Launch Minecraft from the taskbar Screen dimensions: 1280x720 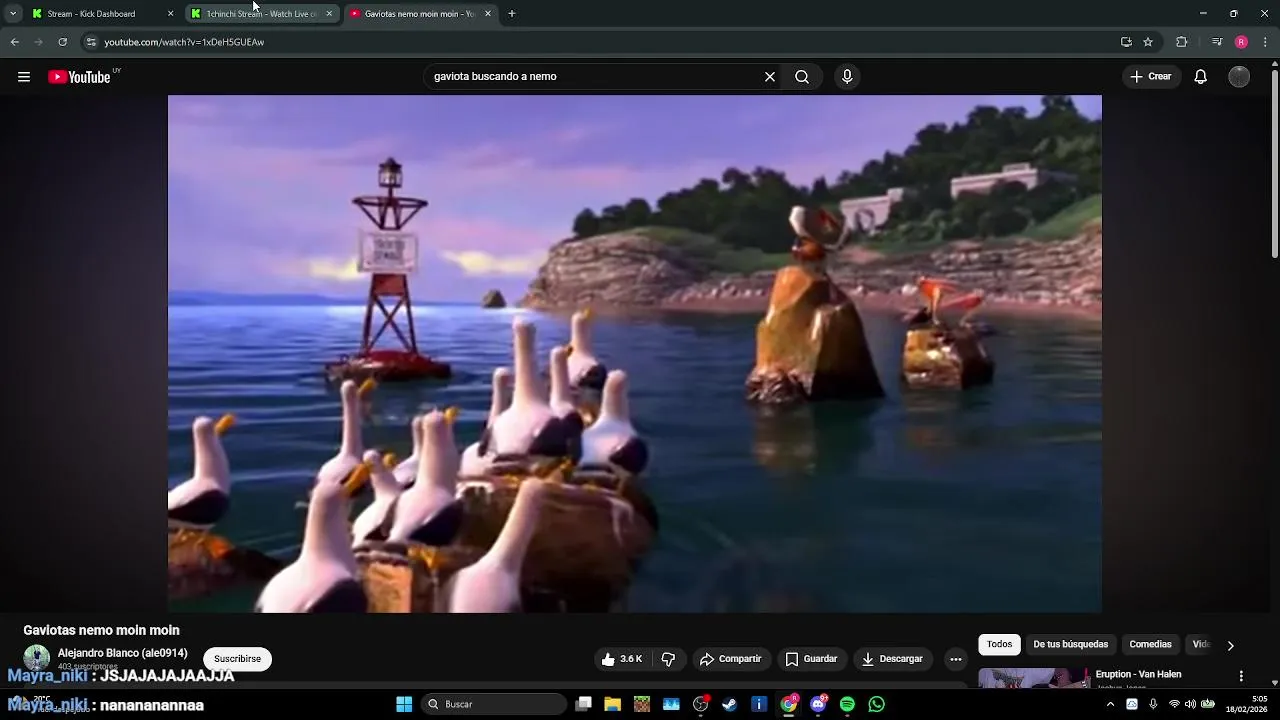(642, 704)
